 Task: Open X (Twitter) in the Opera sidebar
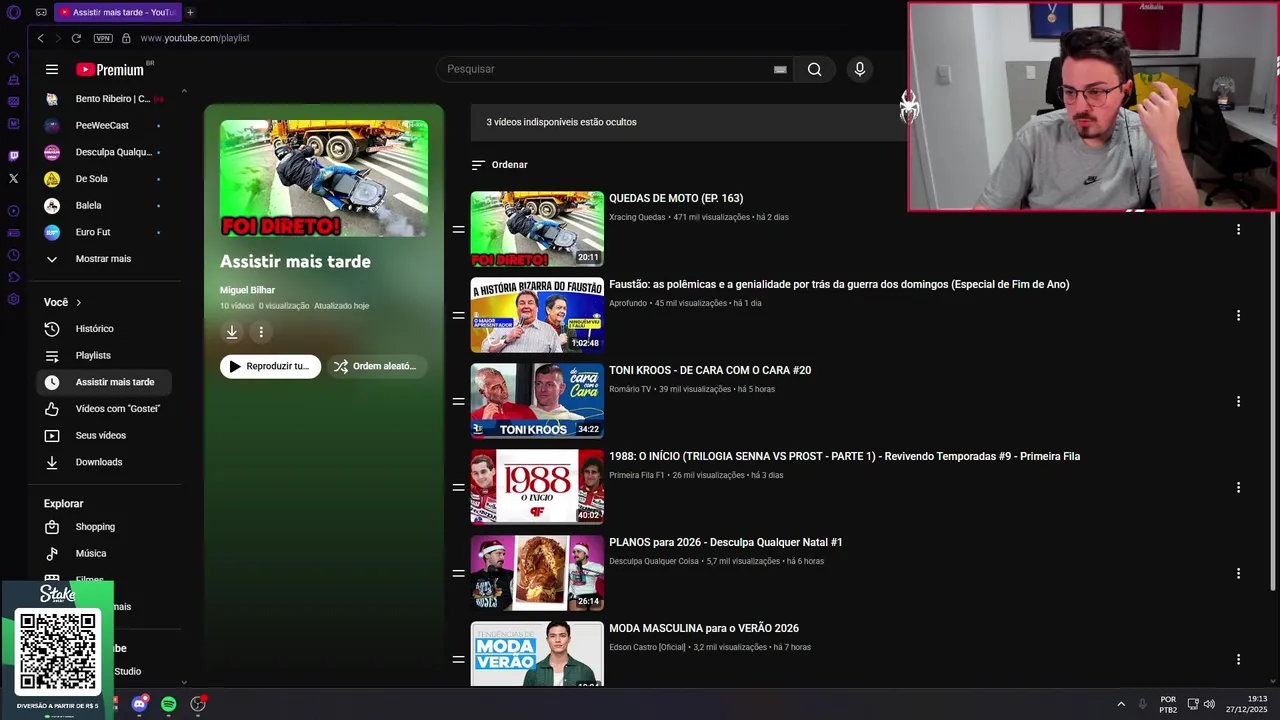[x=13, y=178]
